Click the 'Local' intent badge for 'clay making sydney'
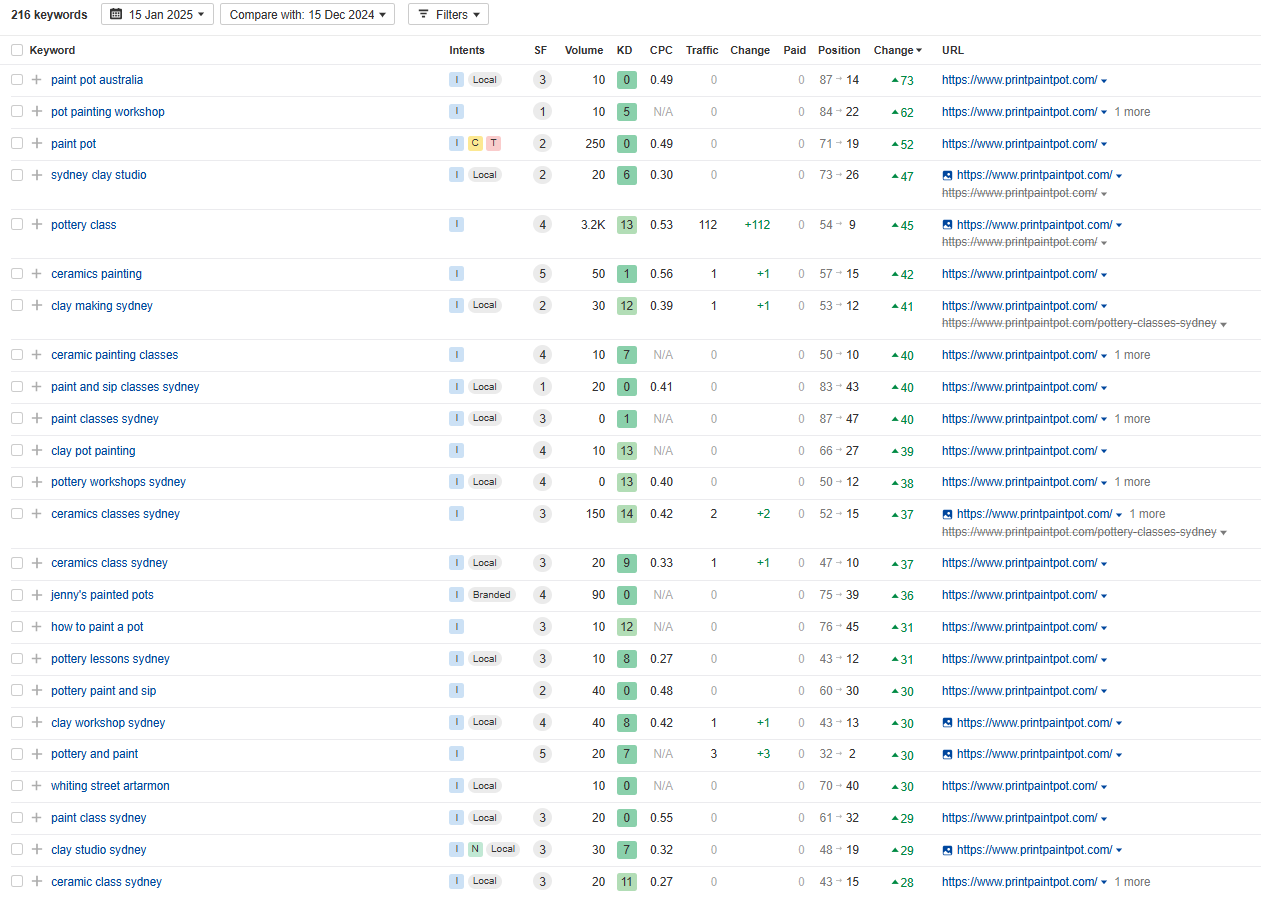This screenshot has width=1261, height=898. (x=484, y=306)
